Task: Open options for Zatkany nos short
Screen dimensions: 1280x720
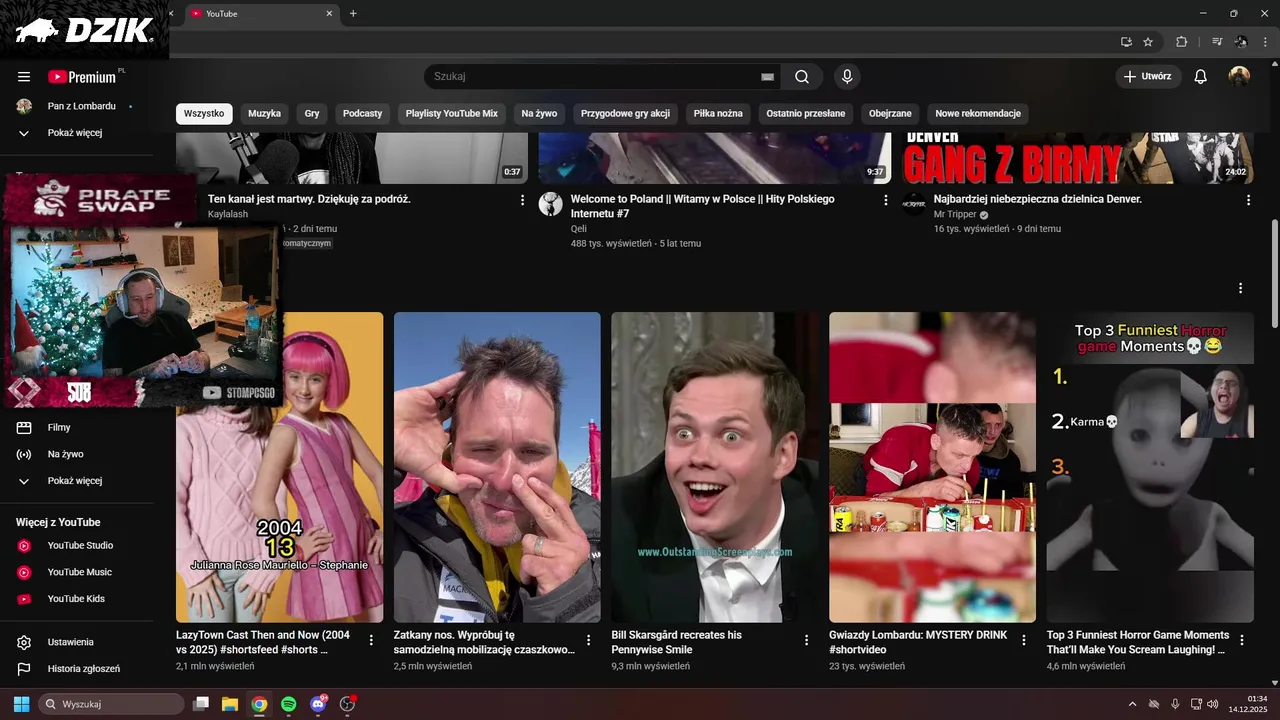Action: pos(589,640)
